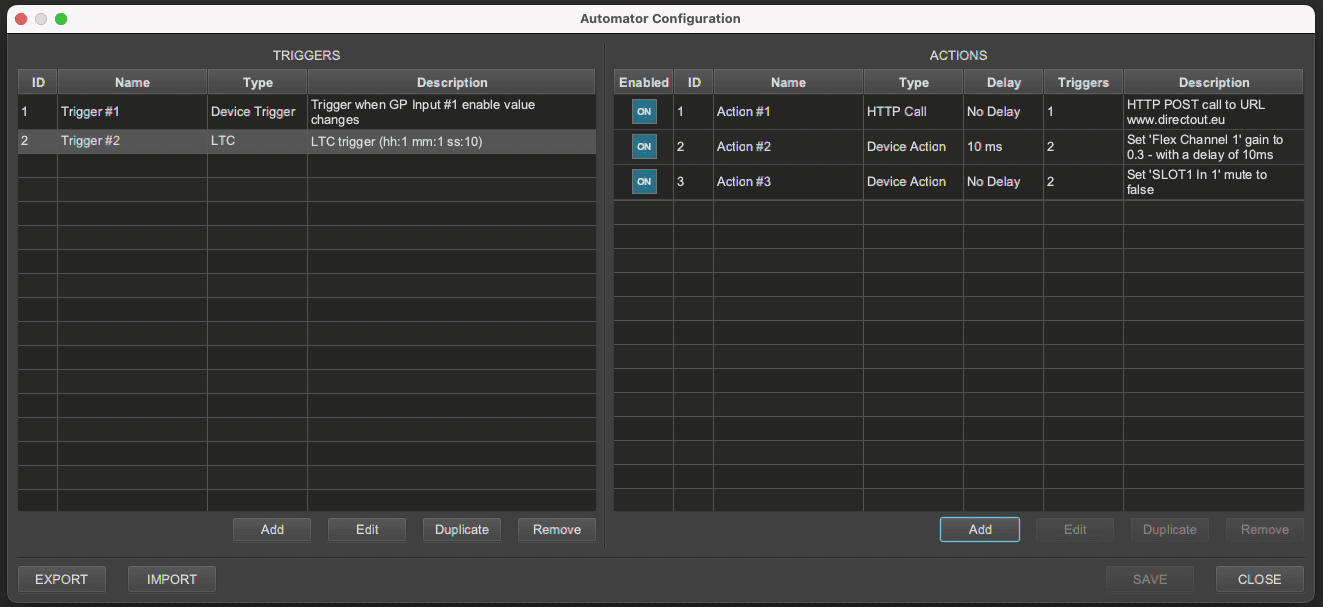This screenshot has width=1323, height=607.
Task: Sort triggers by the Name column header
Action: pyautogui.click(x=132, y=83)
